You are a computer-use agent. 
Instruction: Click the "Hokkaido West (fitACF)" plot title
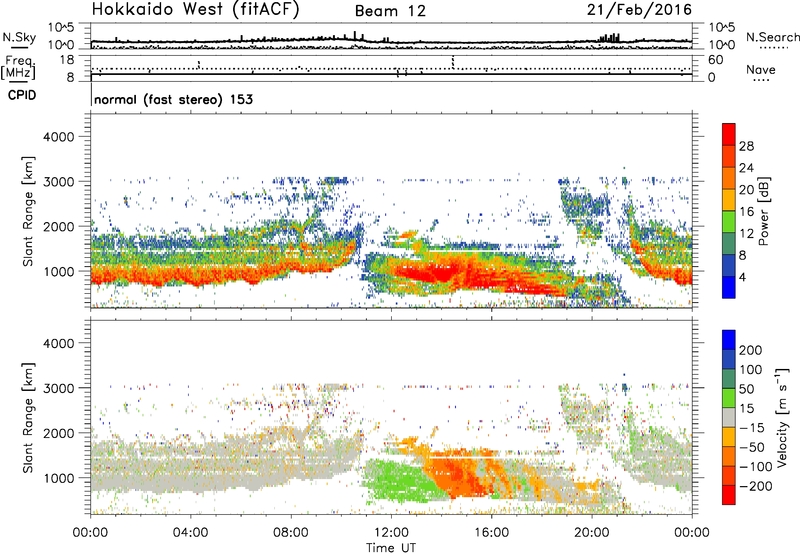click(195, 10)
